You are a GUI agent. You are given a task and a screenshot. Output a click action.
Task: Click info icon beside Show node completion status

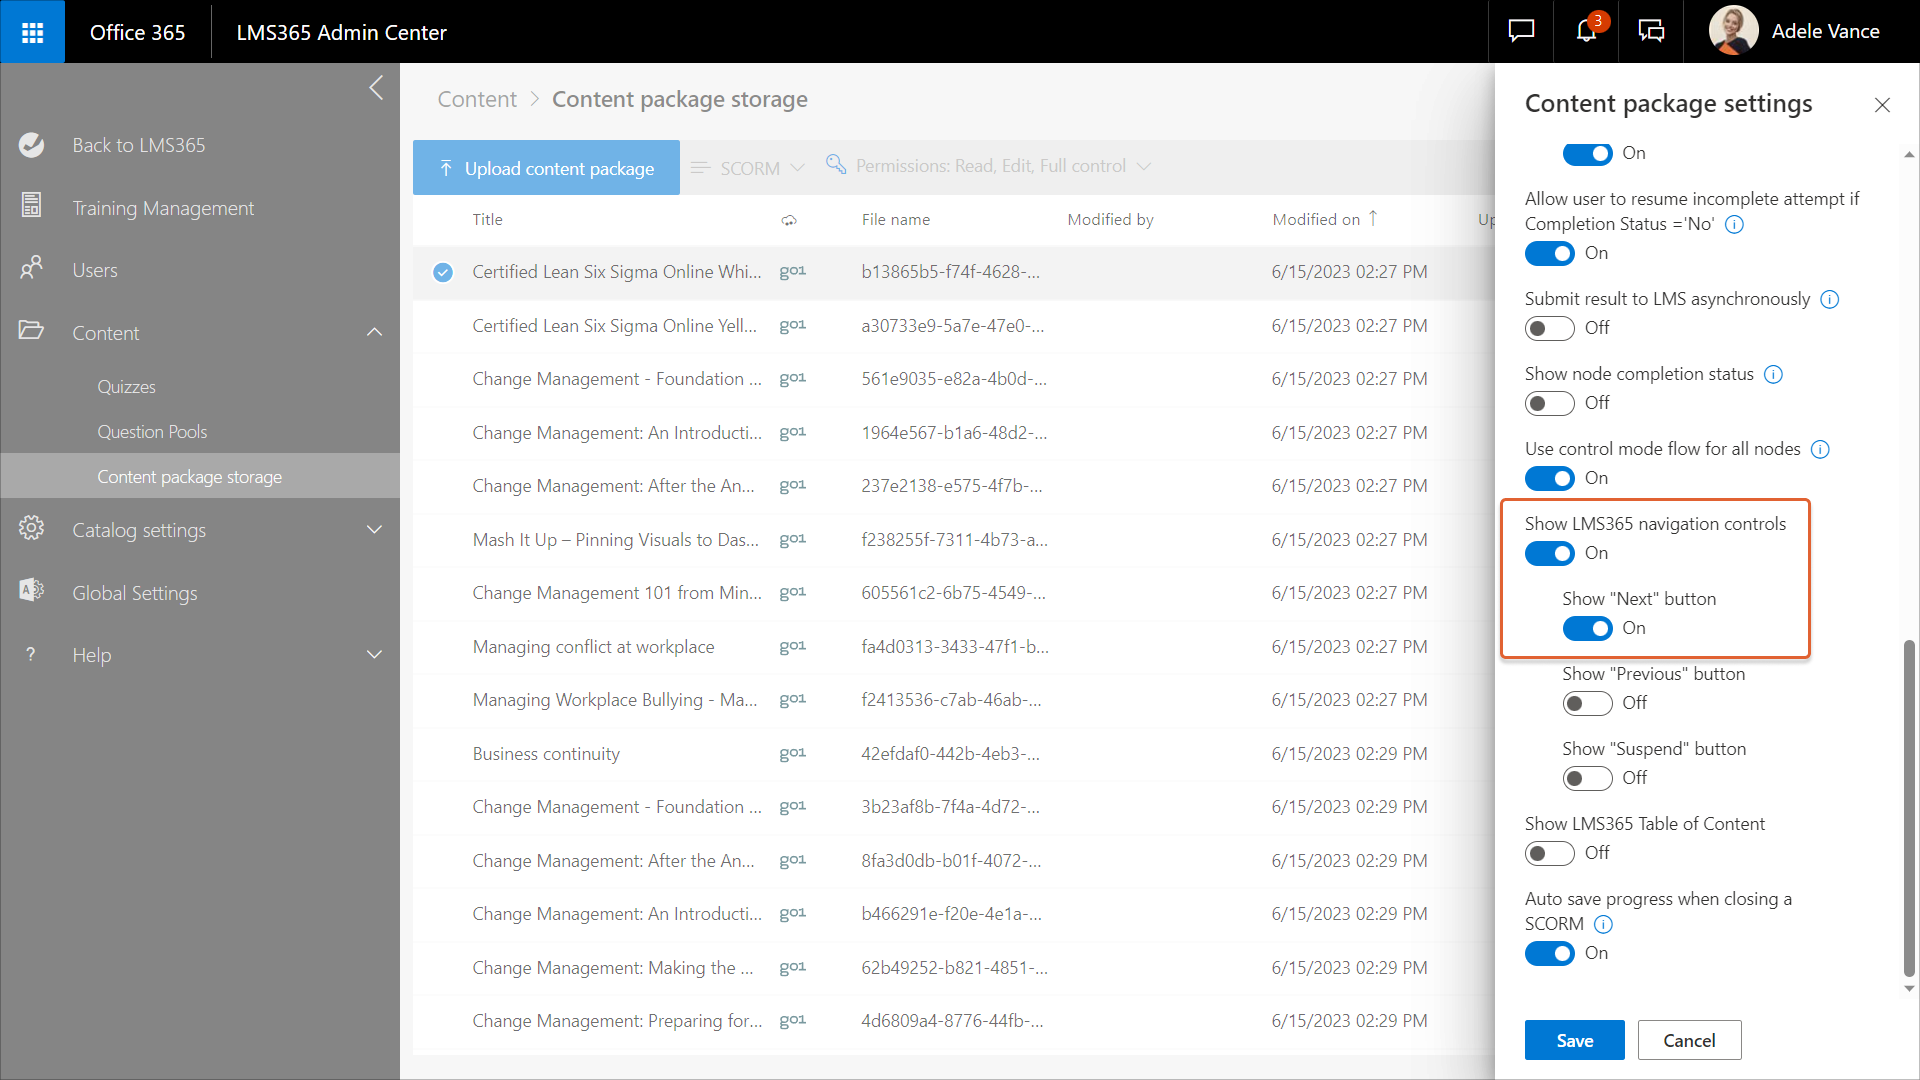[1773, 374]
